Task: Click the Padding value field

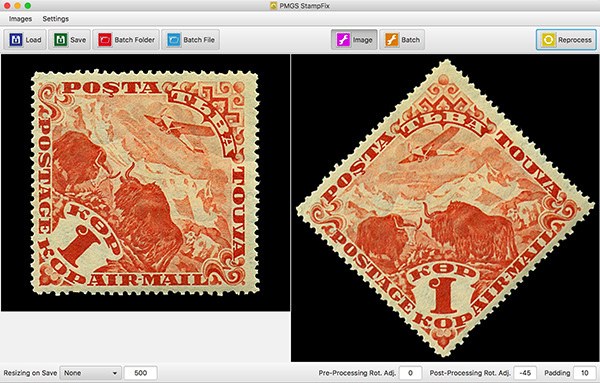Action: (x=584, y=373)
